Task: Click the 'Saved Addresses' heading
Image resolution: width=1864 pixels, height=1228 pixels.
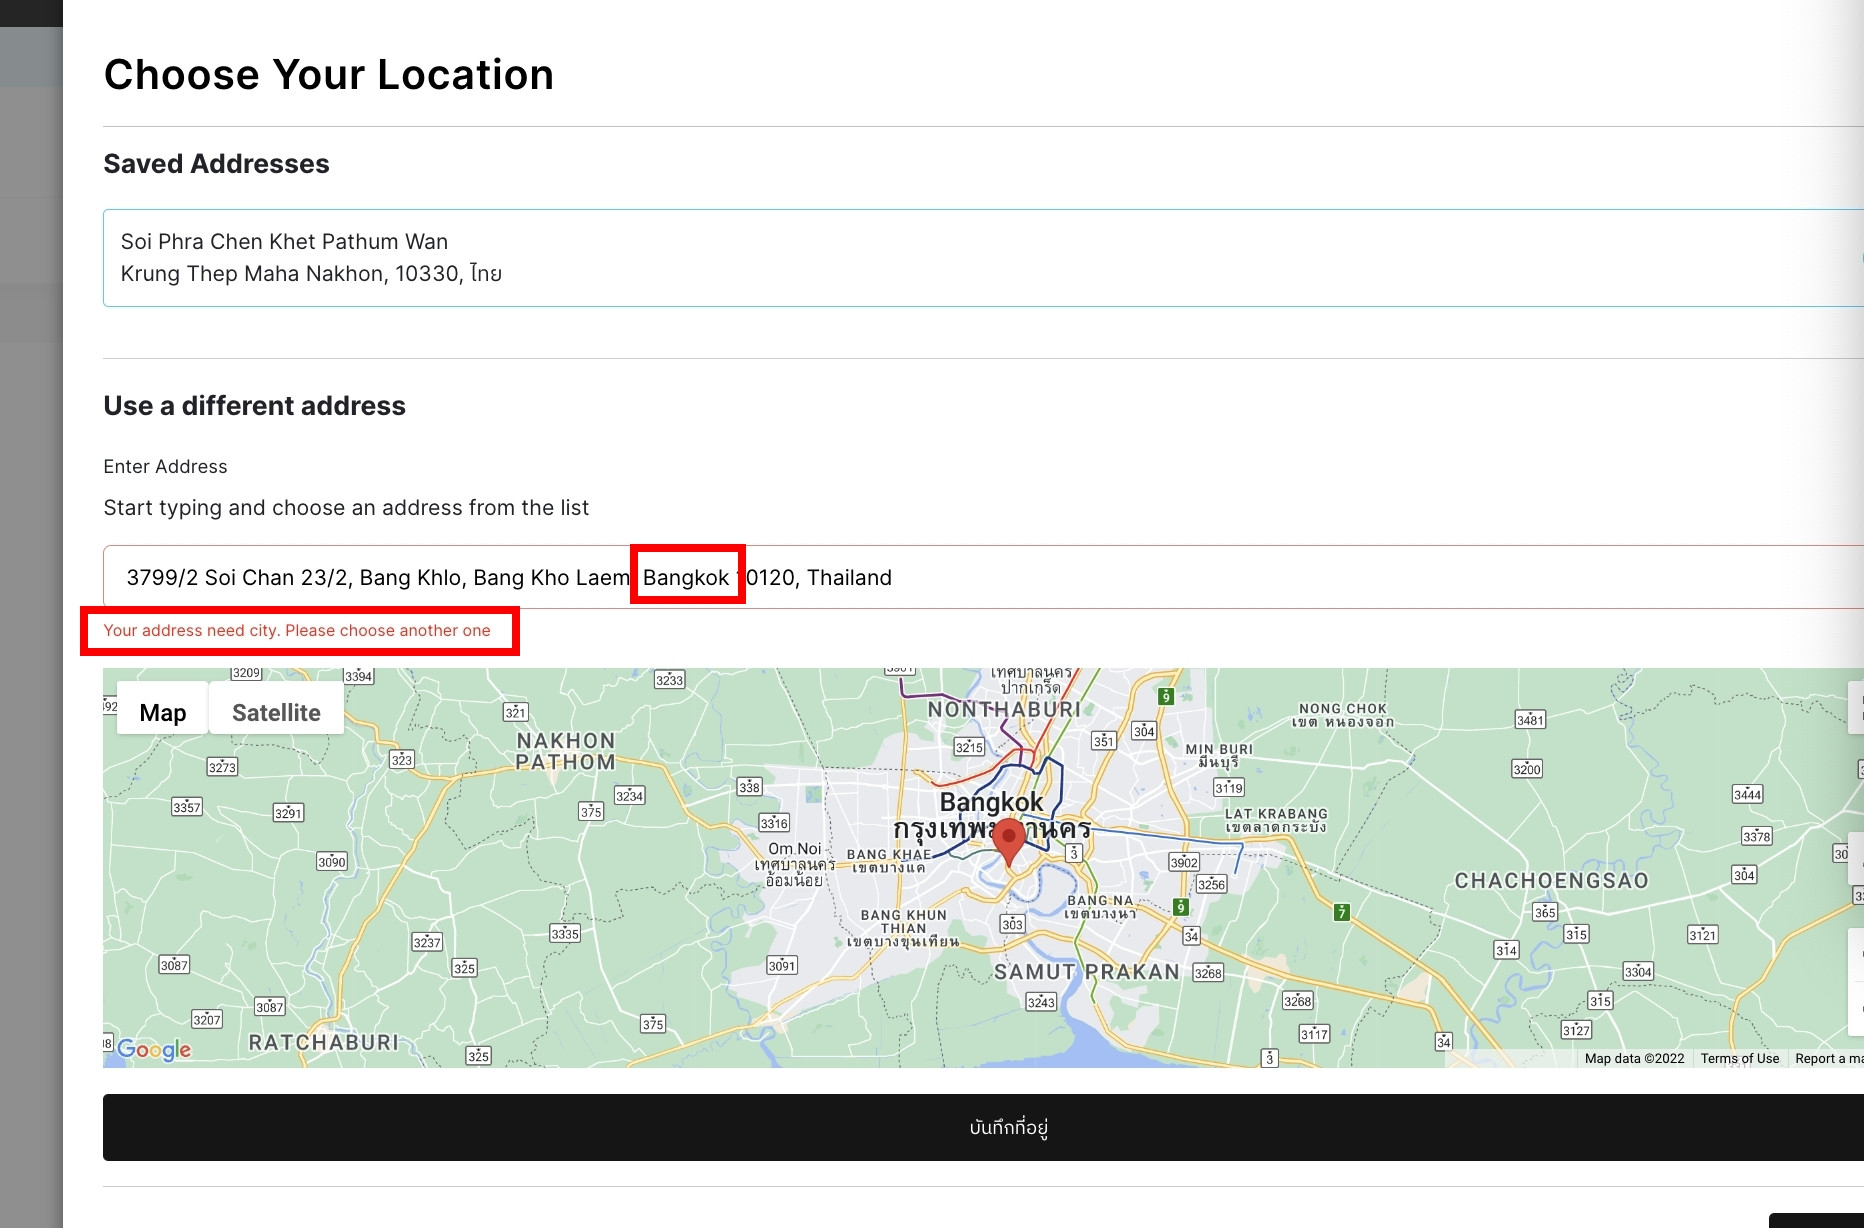Action: [x=216, y=164]
